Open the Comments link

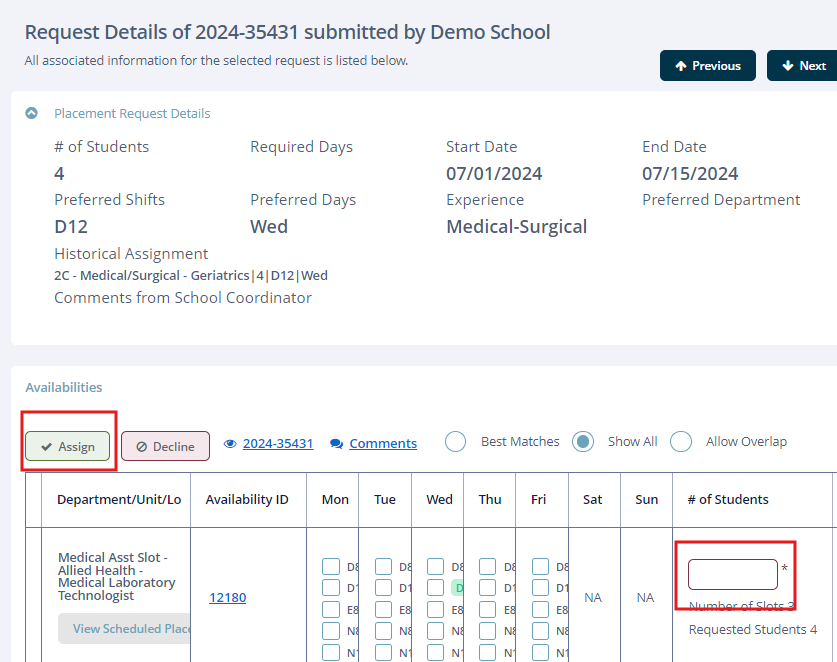pos(382,444)
